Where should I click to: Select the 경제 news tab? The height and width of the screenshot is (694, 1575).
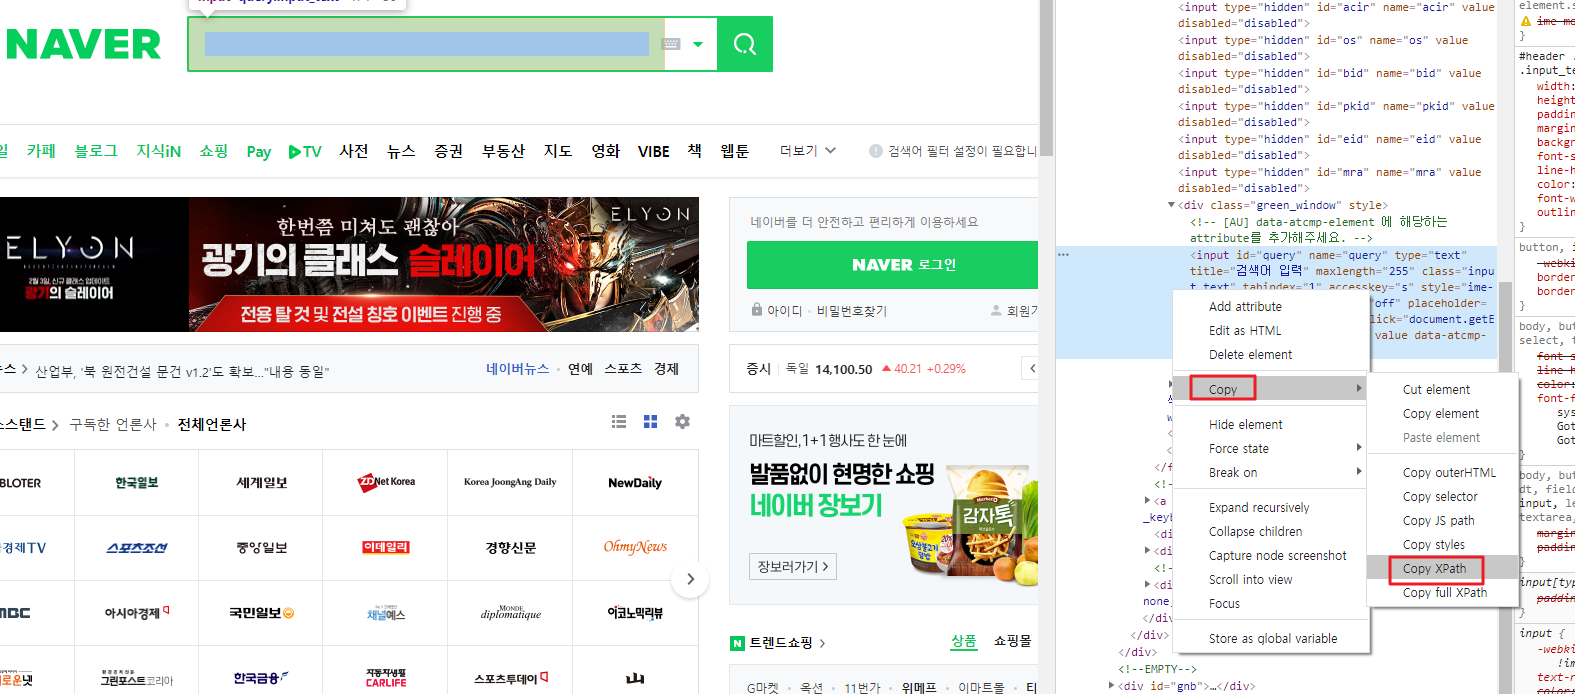(x=667, y=369)
